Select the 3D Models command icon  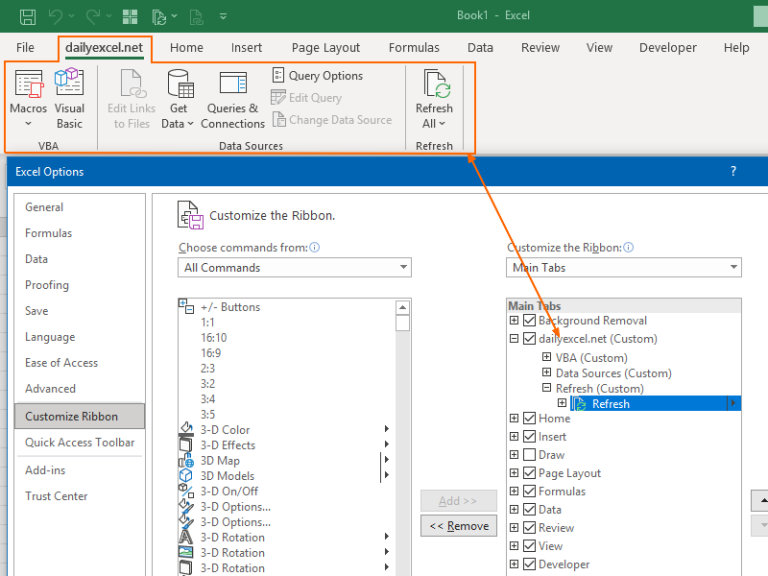[186, 476]
